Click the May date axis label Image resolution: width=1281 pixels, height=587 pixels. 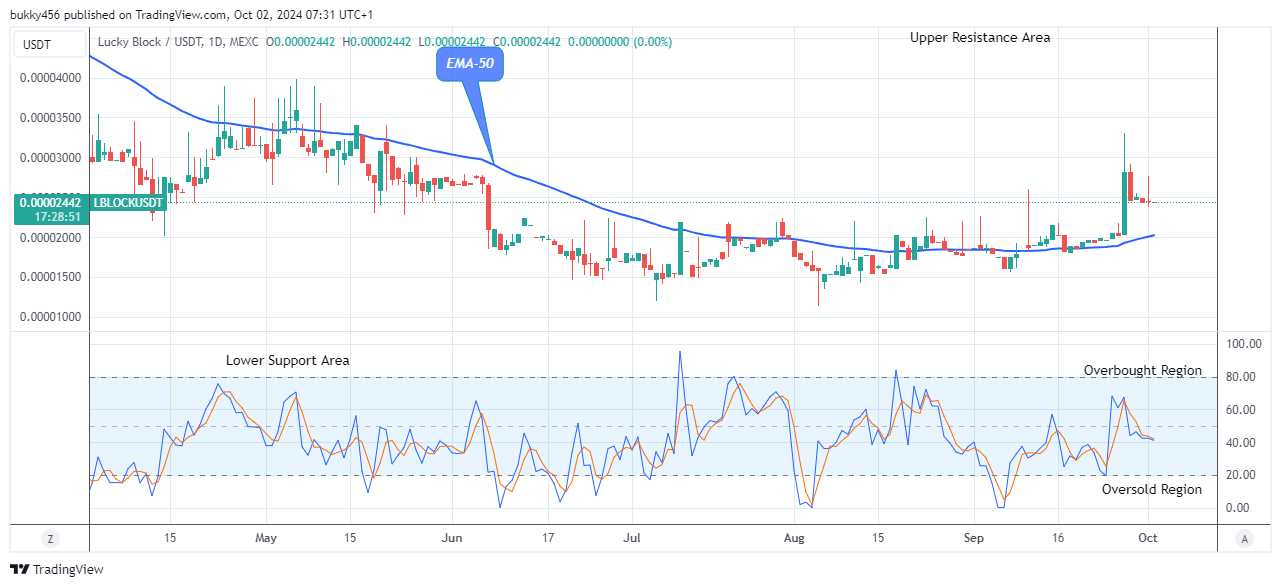tap(266, 538)
